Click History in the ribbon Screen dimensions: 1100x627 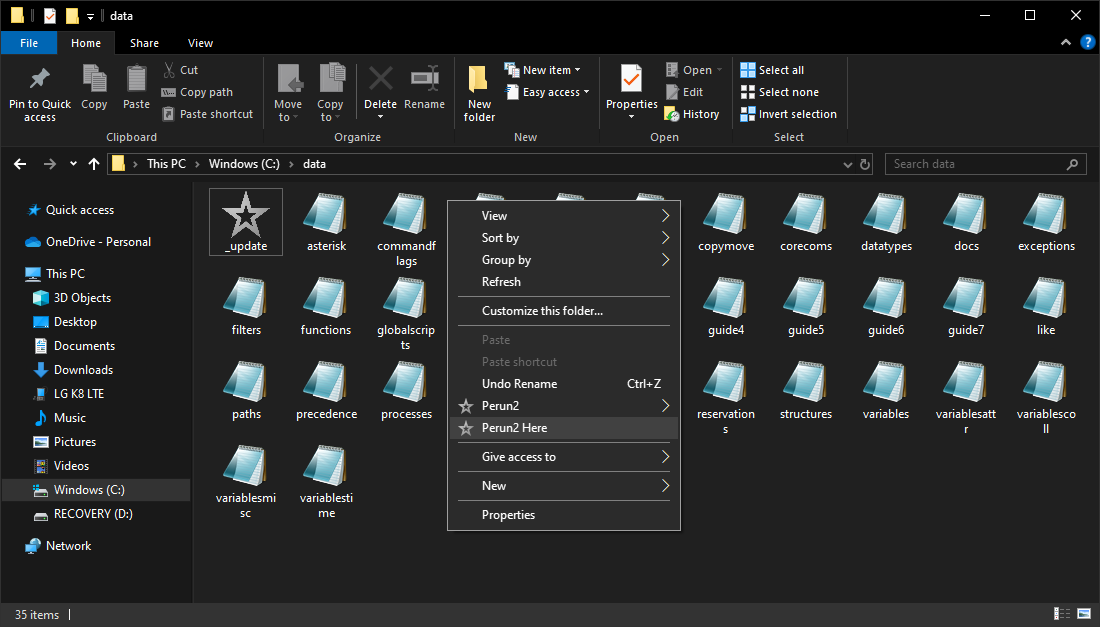click(x=692, y=114)
